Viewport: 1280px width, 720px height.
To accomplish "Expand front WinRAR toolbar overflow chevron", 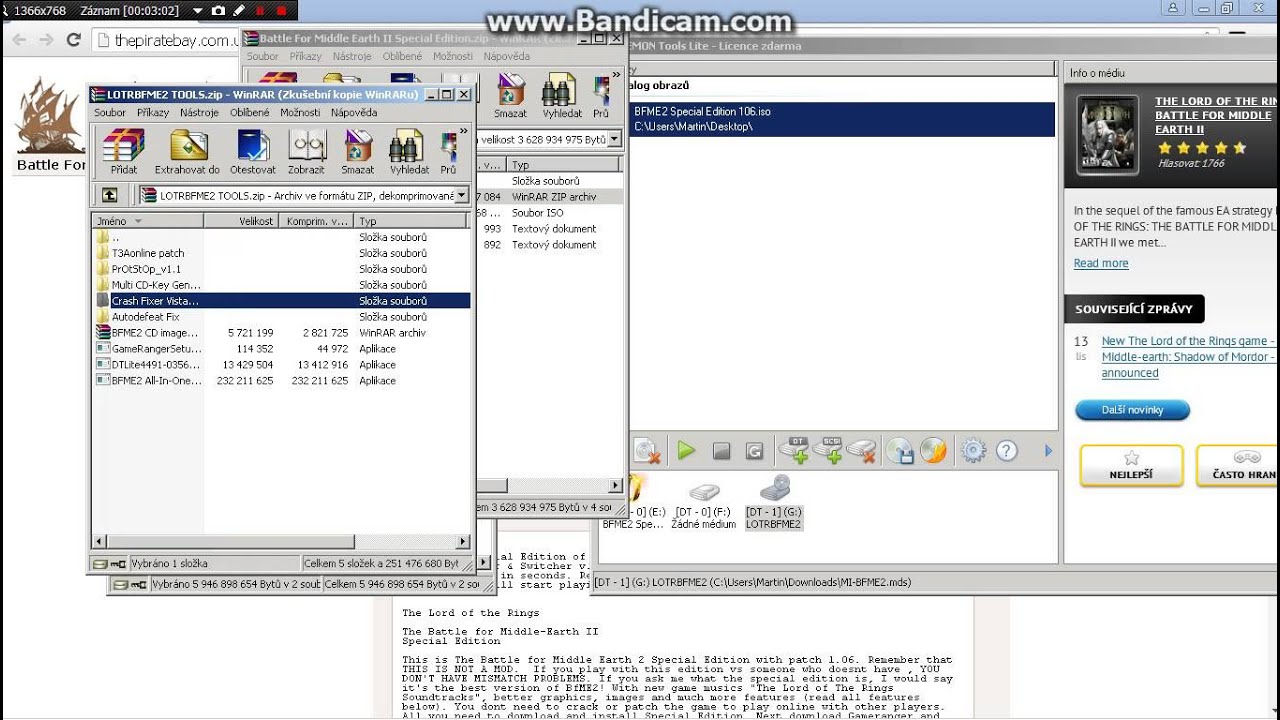I will click(463, 132).
